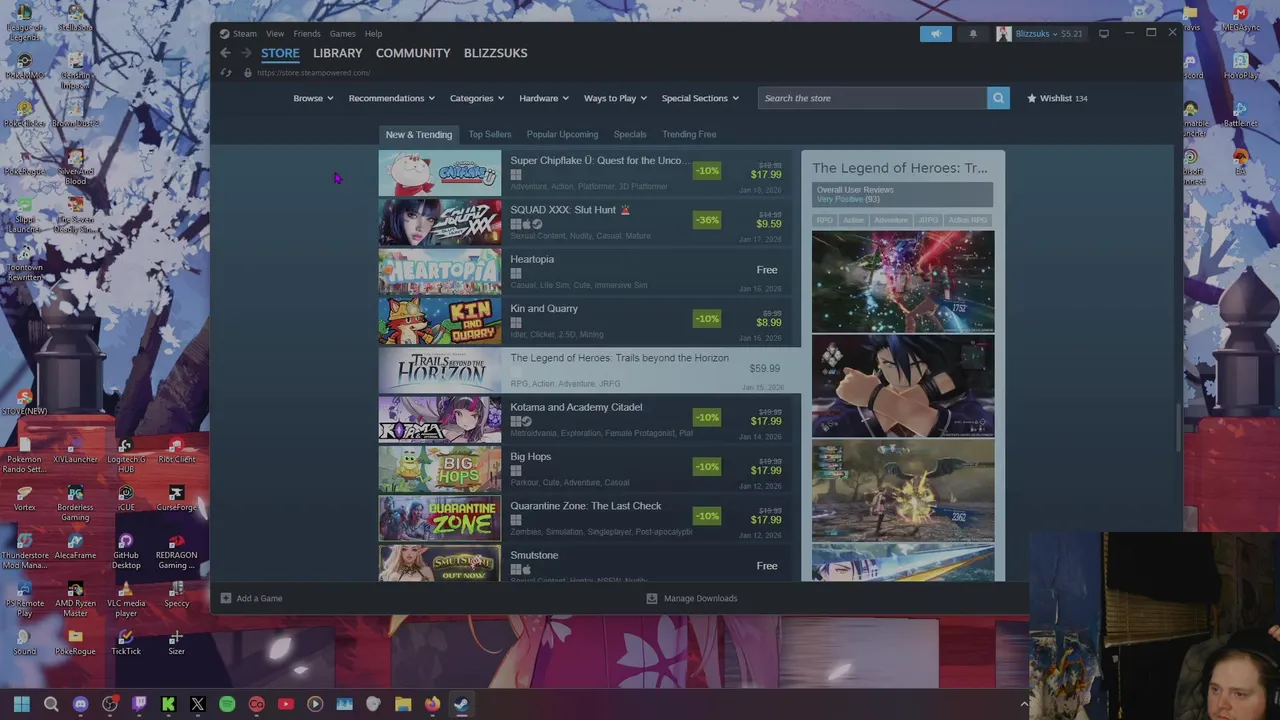Expand the Special Sections dropdown
Image resolution: width=1280 pixels, height=720 pixels.
click(x=700, y=98)
